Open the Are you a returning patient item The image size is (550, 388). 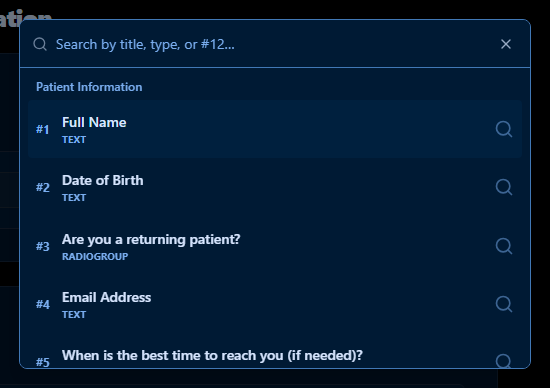pyautogui.click(x=275, y=246)
